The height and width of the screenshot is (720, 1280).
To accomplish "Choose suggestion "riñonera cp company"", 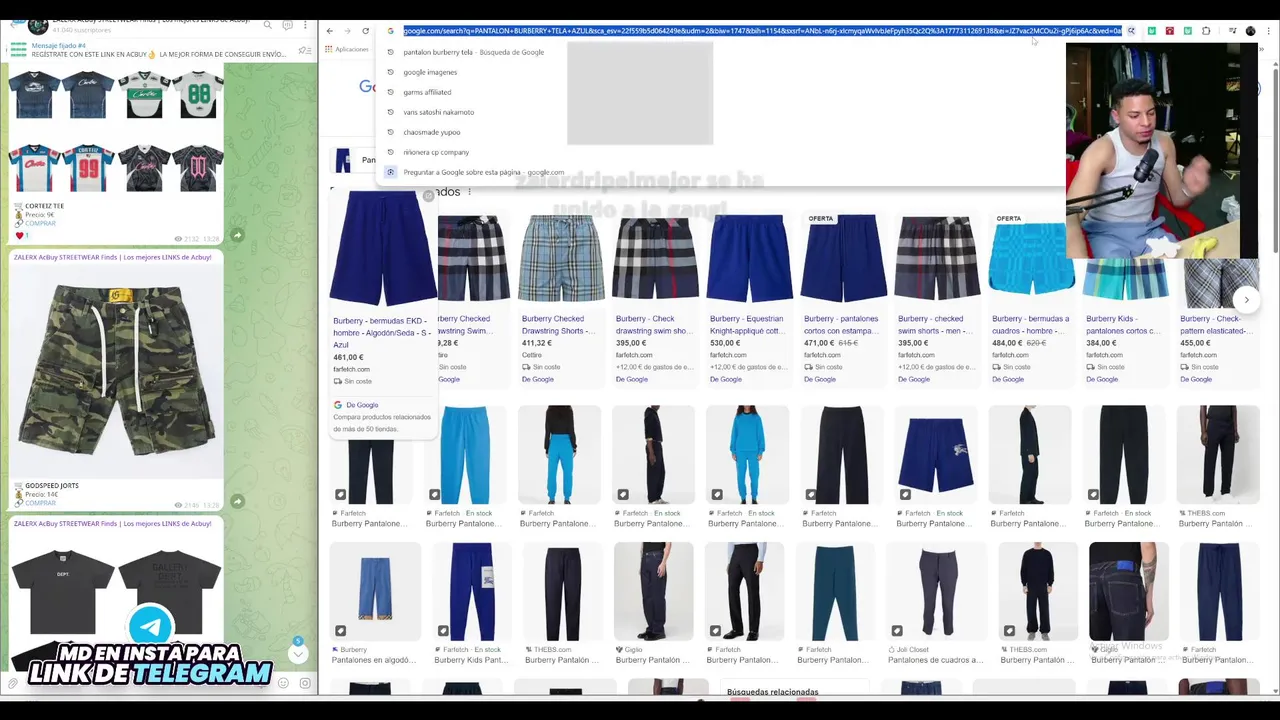I will [436, 152].
